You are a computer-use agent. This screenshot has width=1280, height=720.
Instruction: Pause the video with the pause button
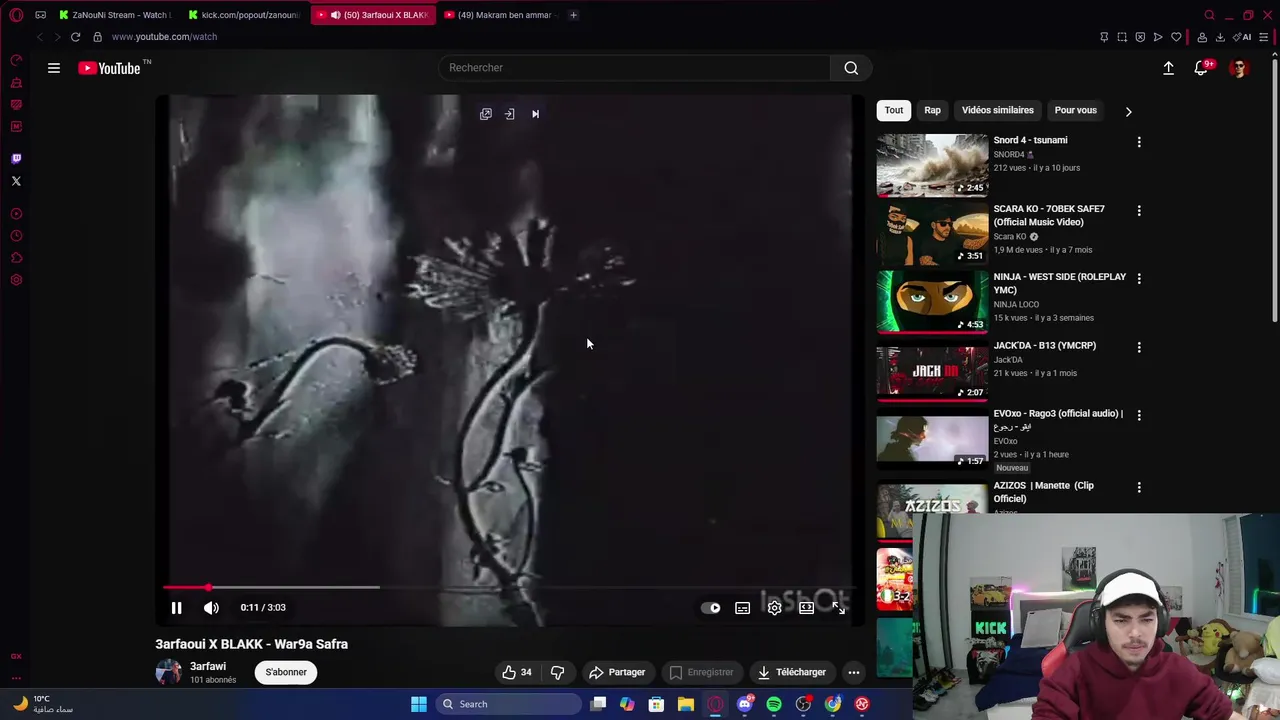click(x=176, y=607)
